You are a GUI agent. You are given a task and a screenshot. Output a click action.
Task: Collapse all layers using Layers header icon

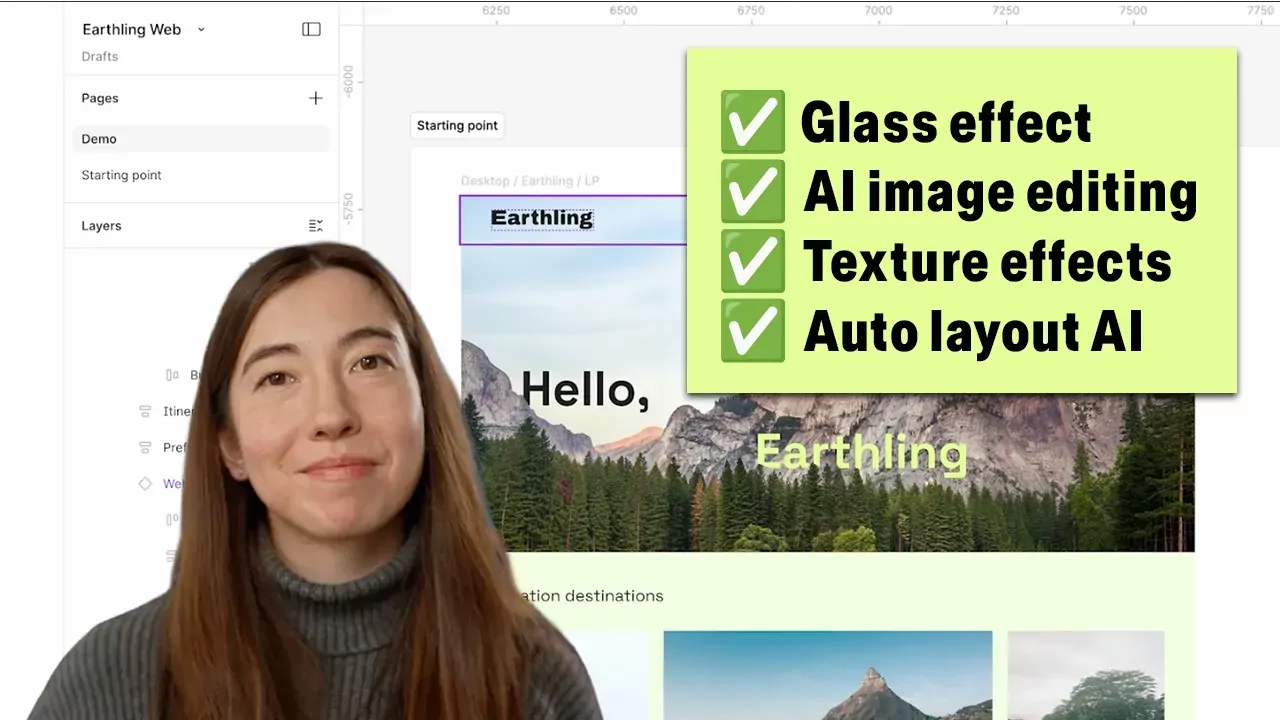(x=316, y=226)
